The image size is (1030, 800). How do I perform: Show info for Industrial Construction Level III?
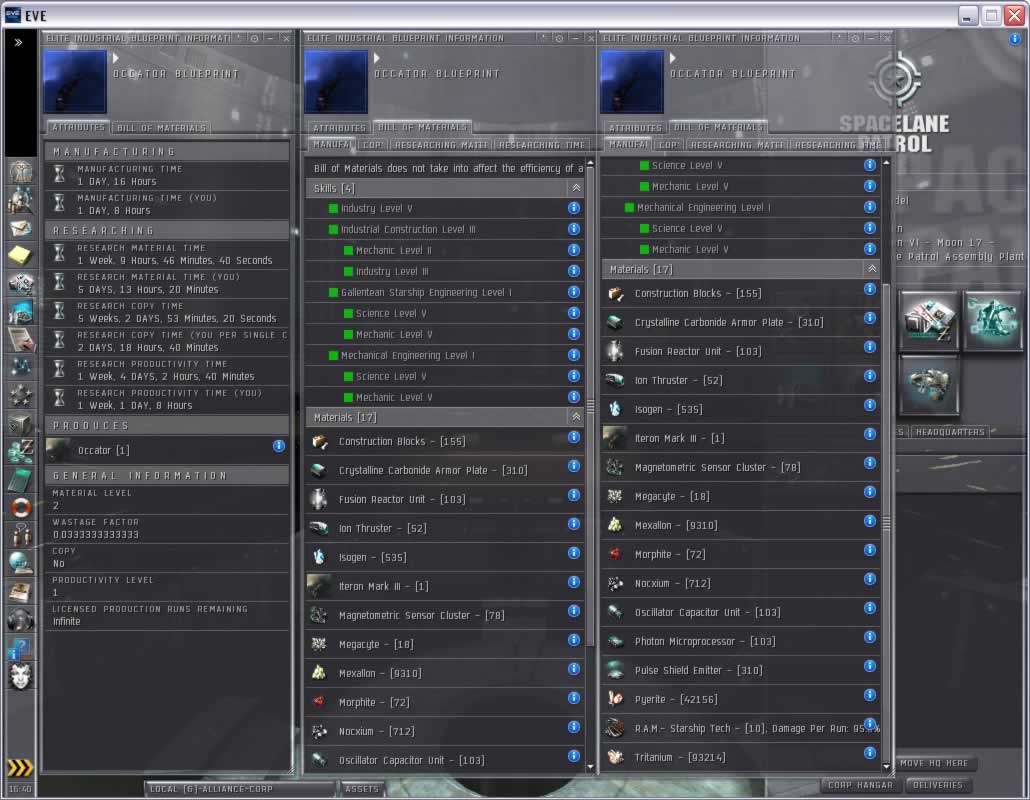coord(573,229)
